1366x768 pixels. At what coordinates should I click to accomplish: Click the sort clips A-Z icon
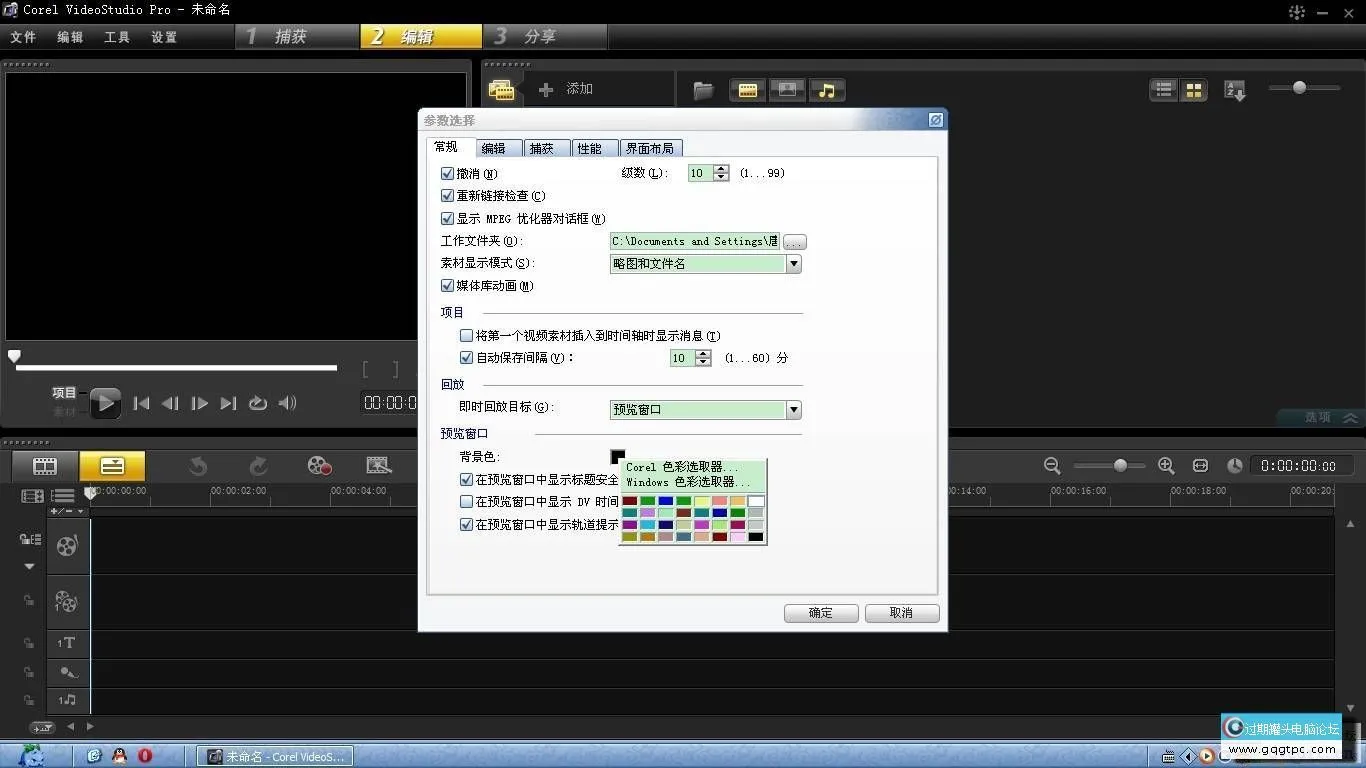pyautogui.click(x=1235, y=90)
